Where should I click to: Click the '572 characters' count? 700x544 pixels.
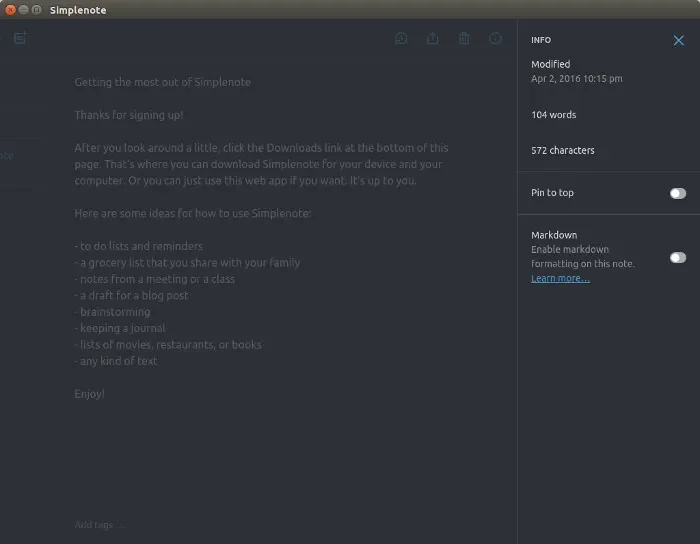(562, 150)
